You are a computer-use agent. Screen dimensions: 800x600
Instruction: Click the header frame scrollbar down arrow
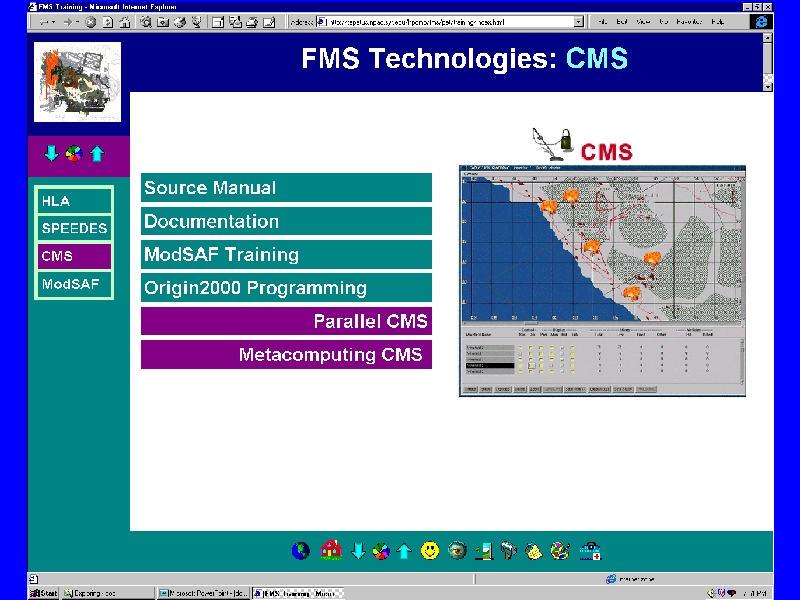tap(768, 87)
